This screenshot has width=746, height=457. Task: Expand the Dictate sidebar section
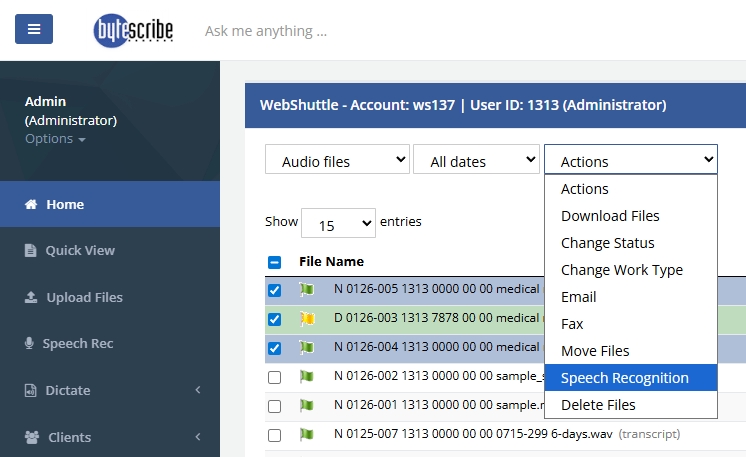pos(110,390)
